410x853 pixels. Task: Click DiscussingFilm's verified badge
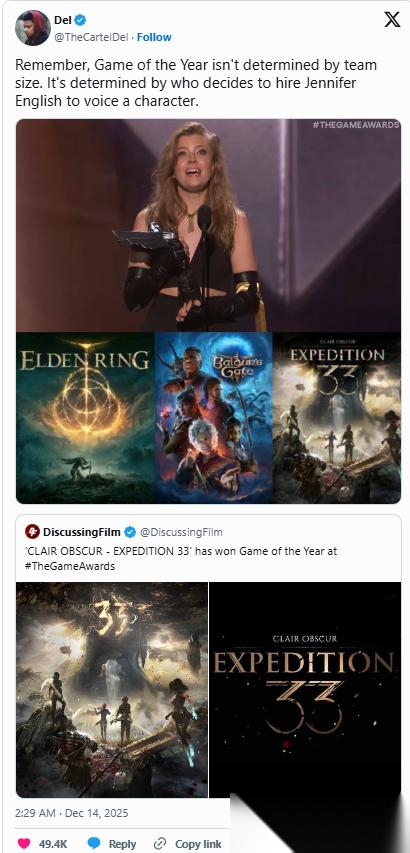131,531
